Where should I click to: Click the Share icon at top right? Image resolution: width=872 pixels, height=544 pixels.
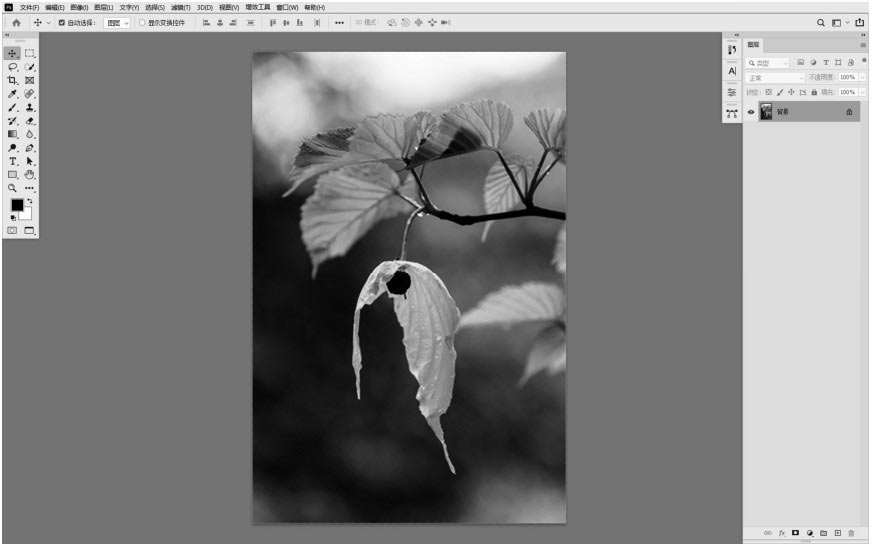(x=860, y=23)
